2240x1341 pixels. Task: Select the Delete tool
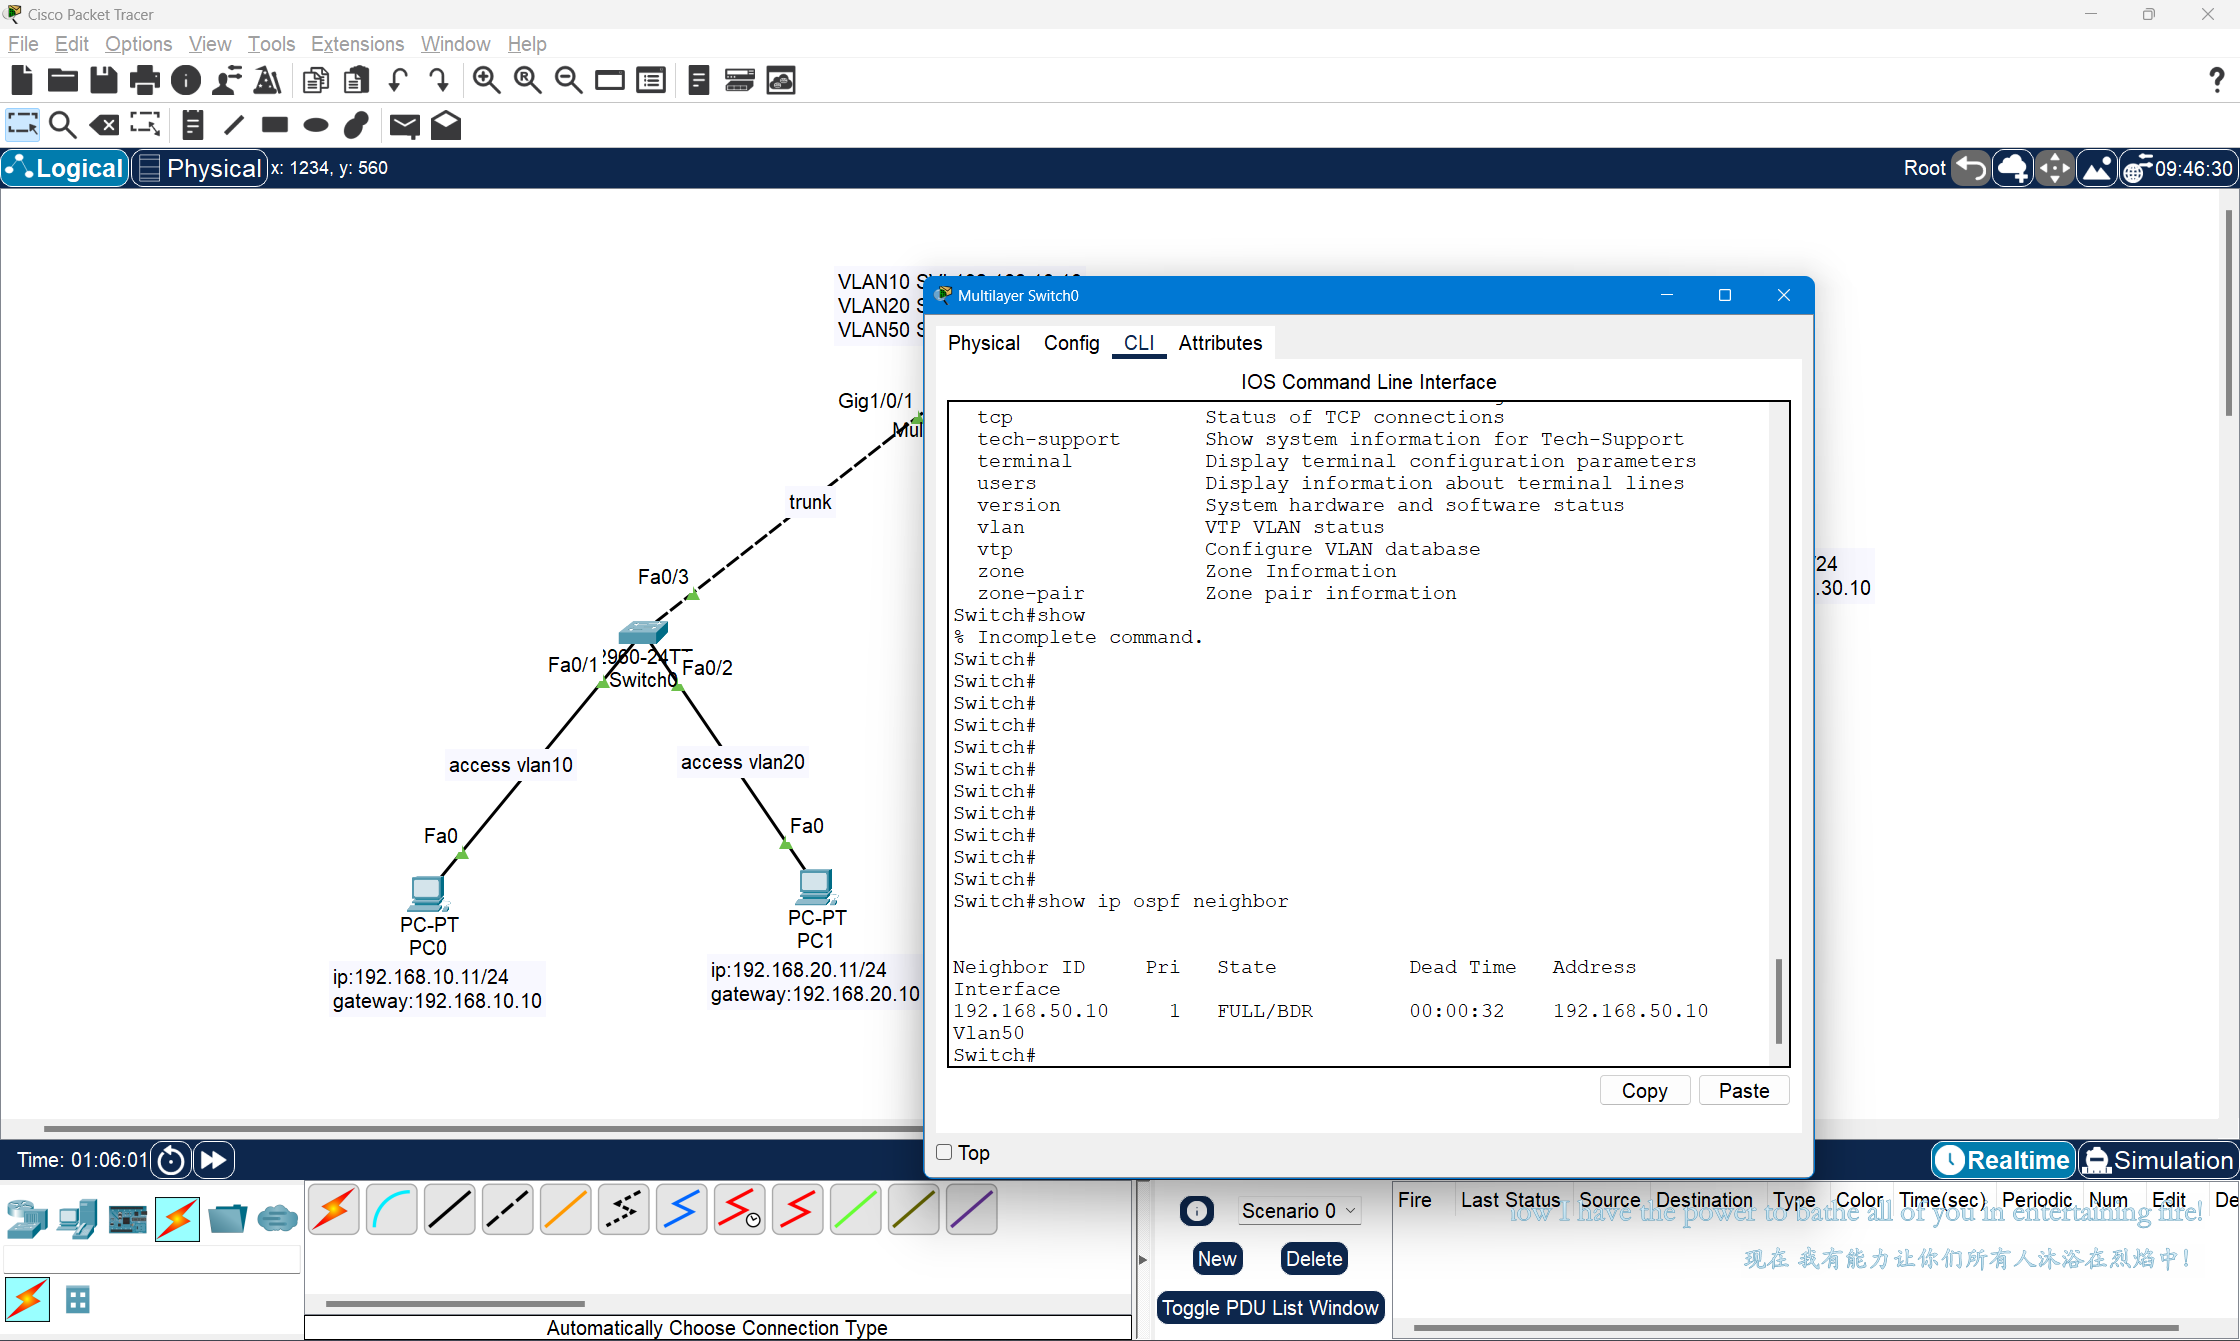click(x=104, y=125)
